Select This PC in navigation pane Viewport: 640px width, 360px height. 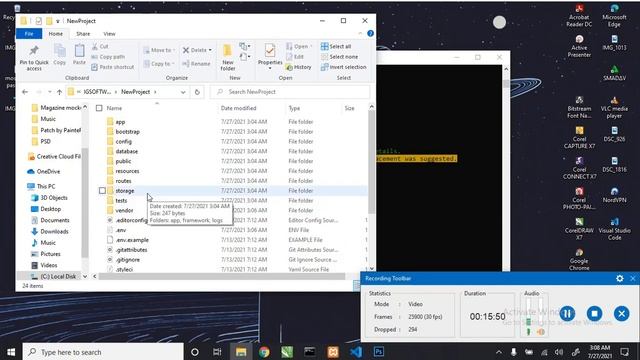(x=46, y=187)
